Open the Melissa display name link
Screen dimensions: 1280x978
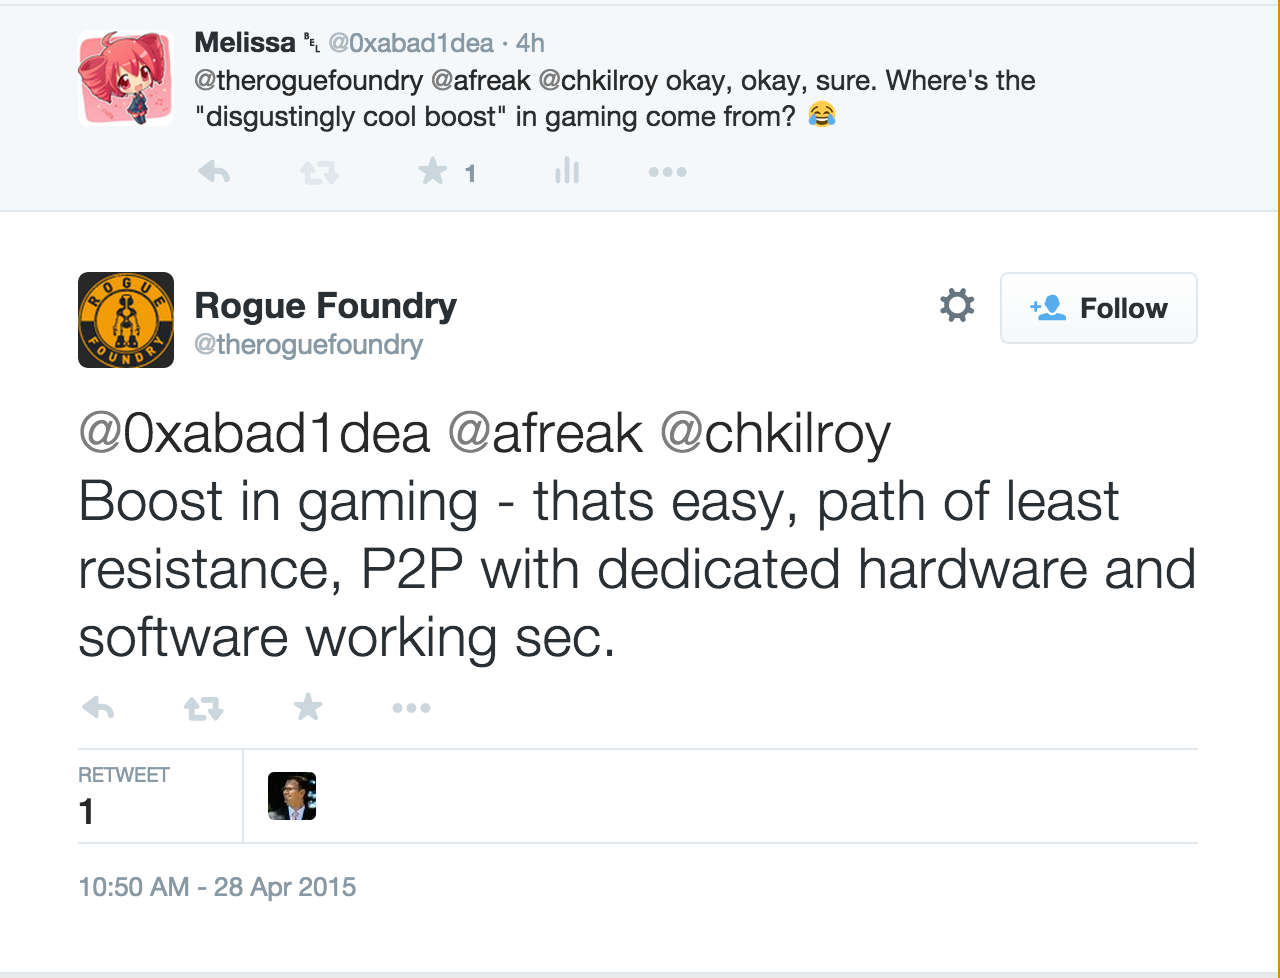coord(245,43)
